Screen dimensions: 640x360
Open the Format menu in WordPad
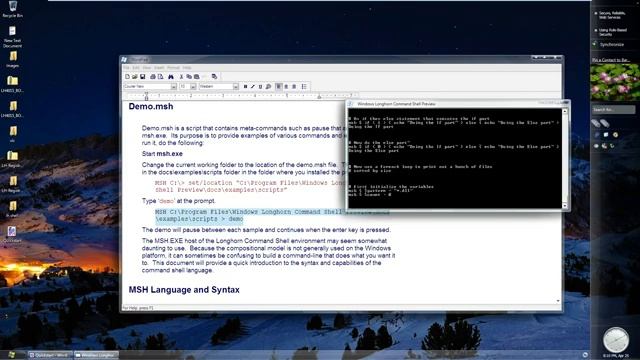tap(173, 68)
